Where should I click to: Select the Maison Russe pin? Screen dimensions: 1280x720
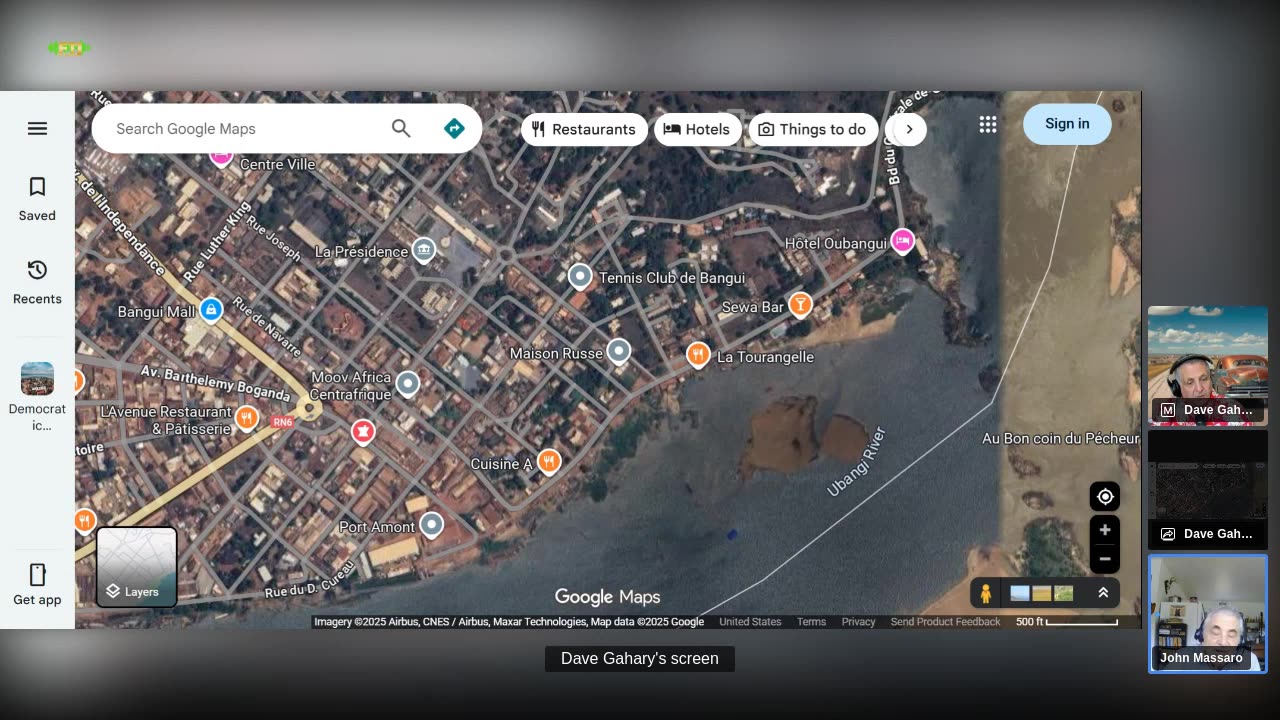(x=619, y=351)
